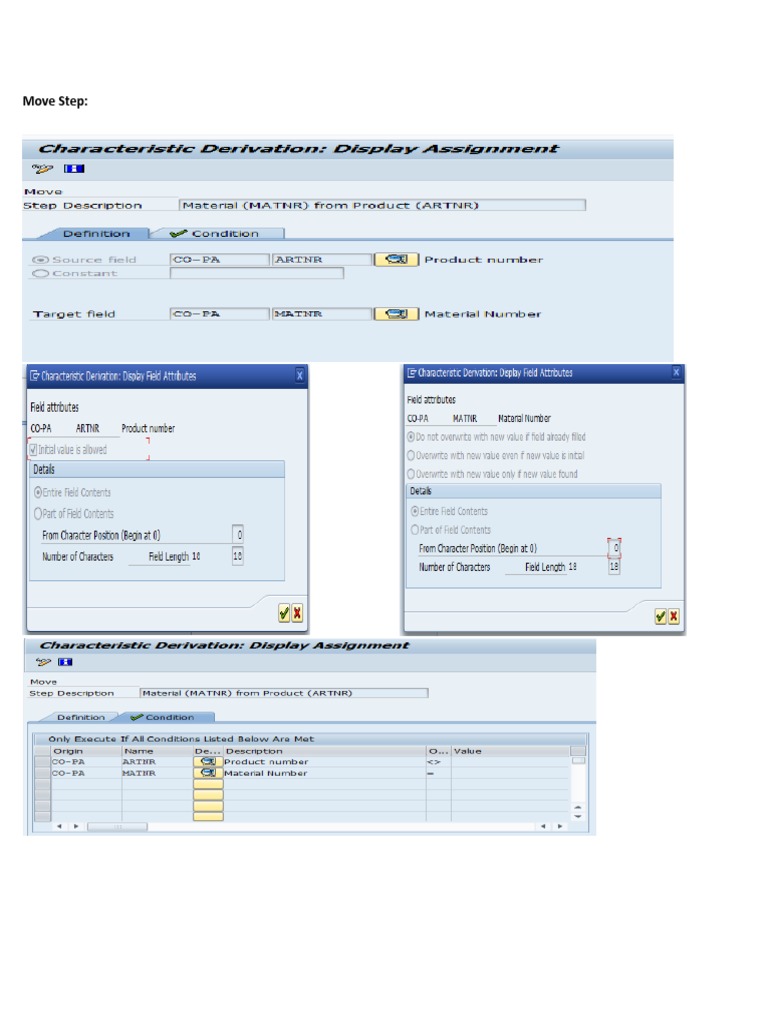Click the left horizontal scrollbar thumb under the conditions table
The image size is (768, 1024).
(x=118, y=827)
